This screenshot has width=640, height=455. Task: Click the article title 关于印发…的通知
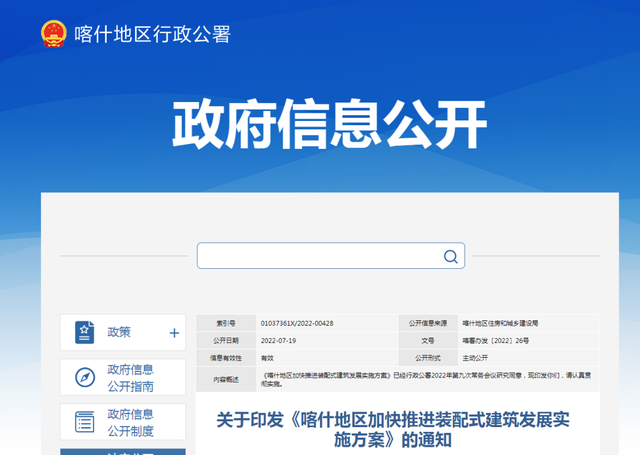point(393,430)
